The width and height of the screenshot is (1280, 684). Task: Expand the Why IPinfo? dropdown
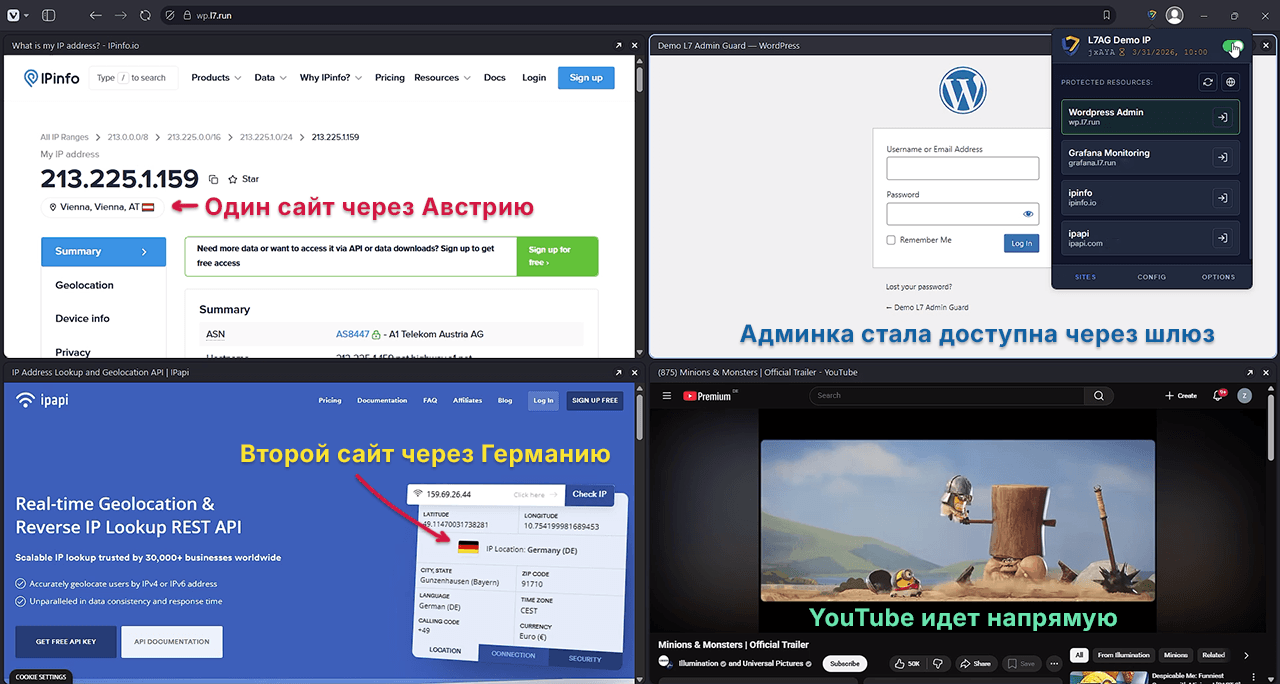pos(331,78)
